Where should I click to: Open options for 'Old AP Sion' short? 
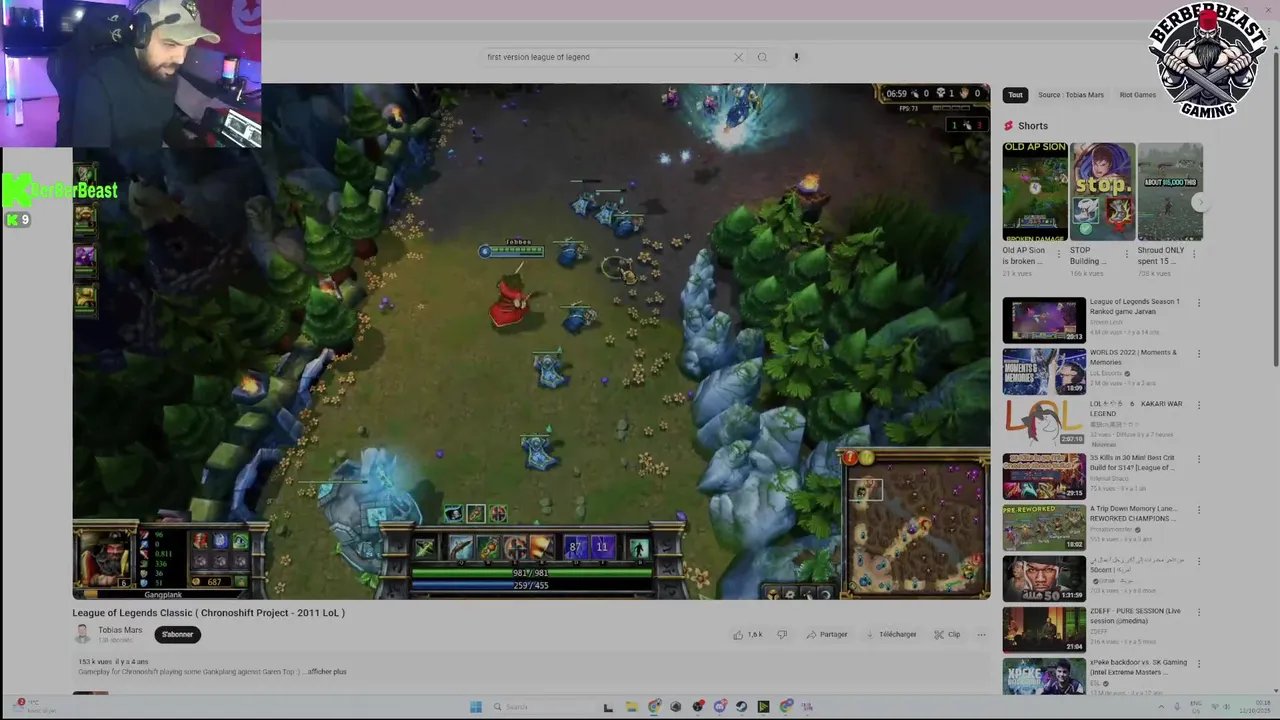point(1060,254)
